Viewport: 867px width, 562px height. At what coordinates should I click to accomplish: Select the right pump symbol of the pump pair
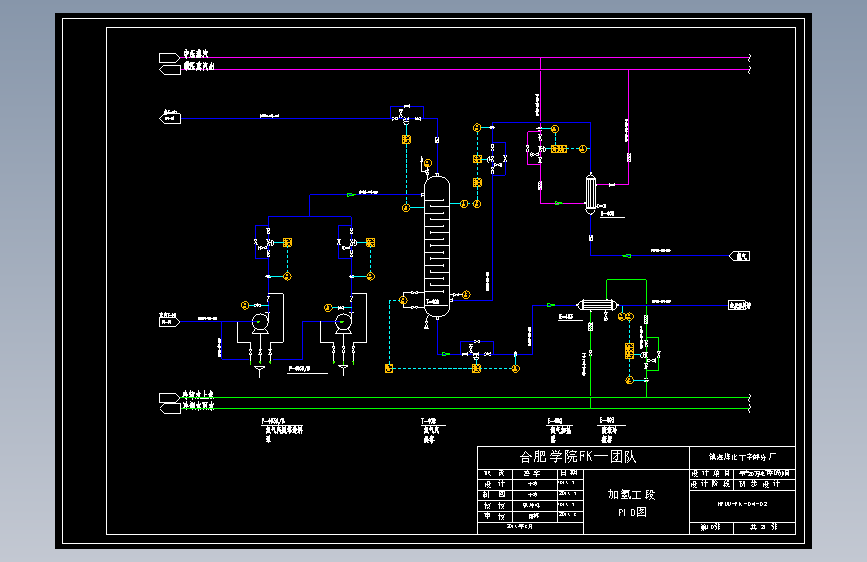point(343,322)
